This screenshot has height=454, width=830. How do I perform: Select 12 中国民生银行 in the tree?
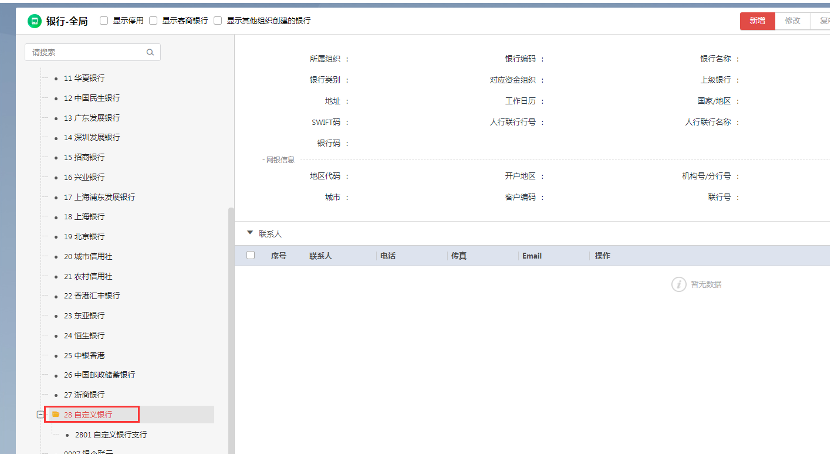(92, 98)
